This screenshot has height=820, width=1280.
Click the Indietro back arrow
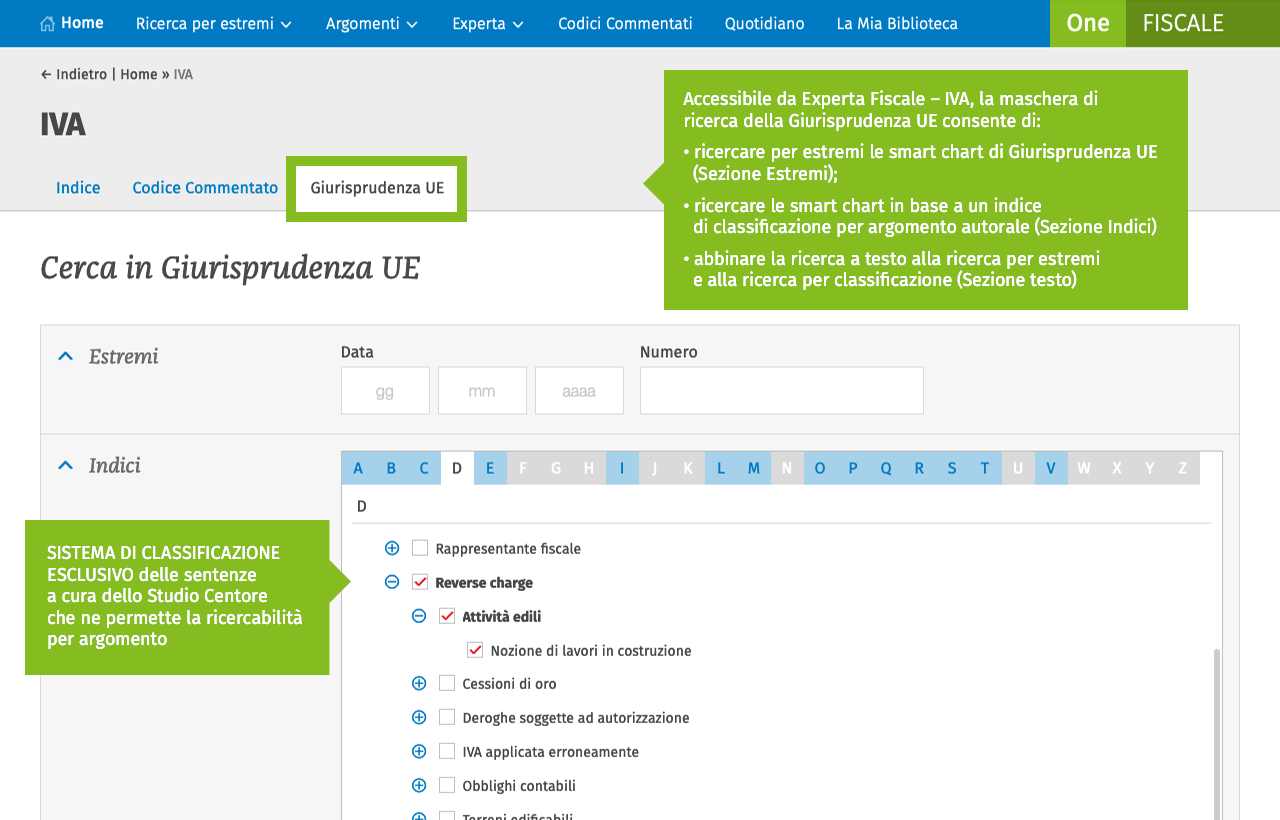(x=46, y=75)
